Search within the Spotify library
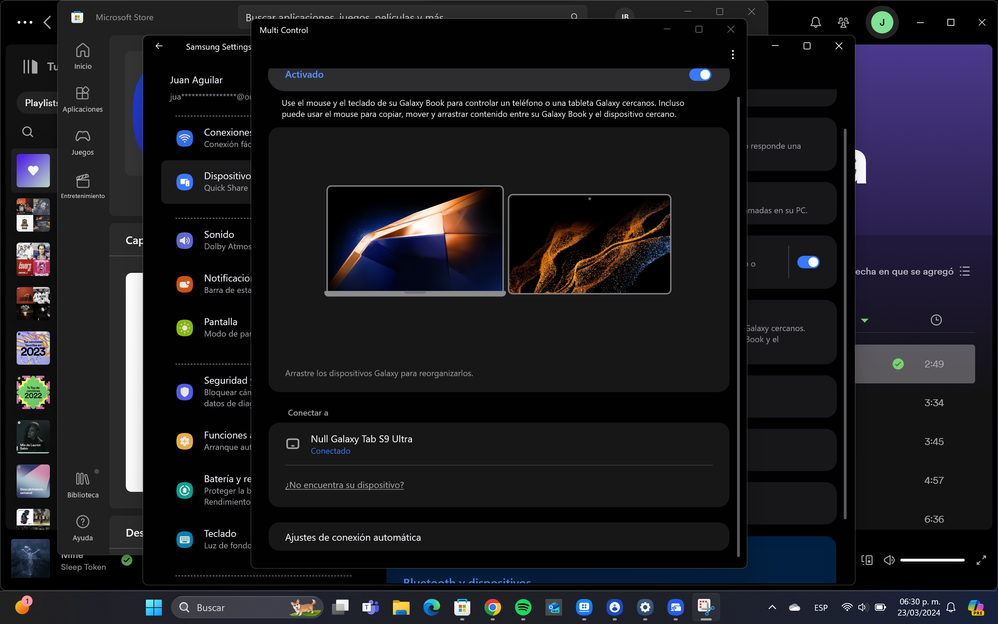Screen dimensions: 998x624 pyautogui.click(x=27, y=132)
